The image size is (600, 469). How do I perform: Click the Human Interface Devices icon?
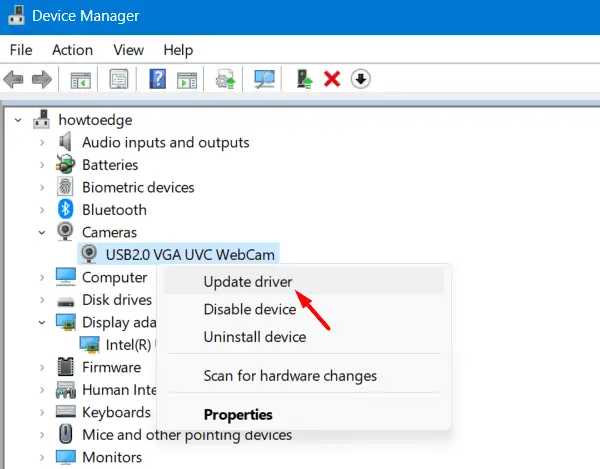click(x=65, y=390)
